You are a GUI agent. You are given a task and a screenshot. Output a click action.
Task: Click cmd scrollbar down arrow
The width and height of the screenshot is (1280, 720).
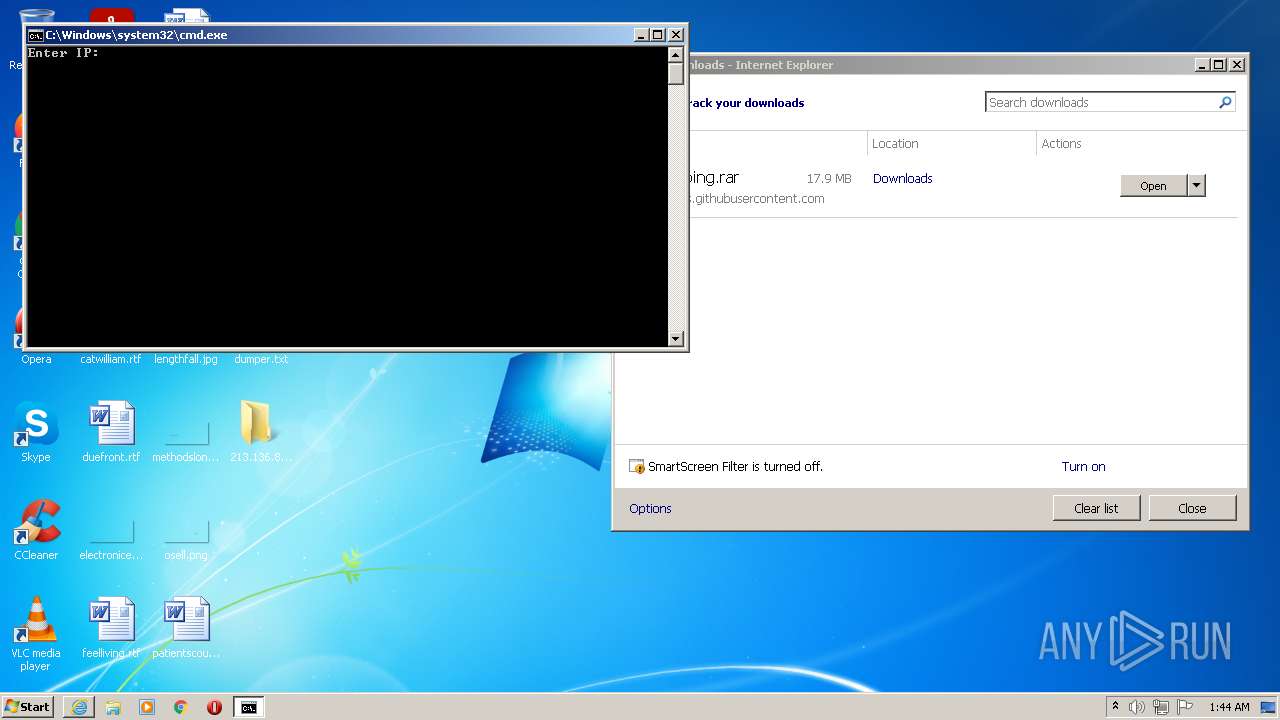[676, 339]
